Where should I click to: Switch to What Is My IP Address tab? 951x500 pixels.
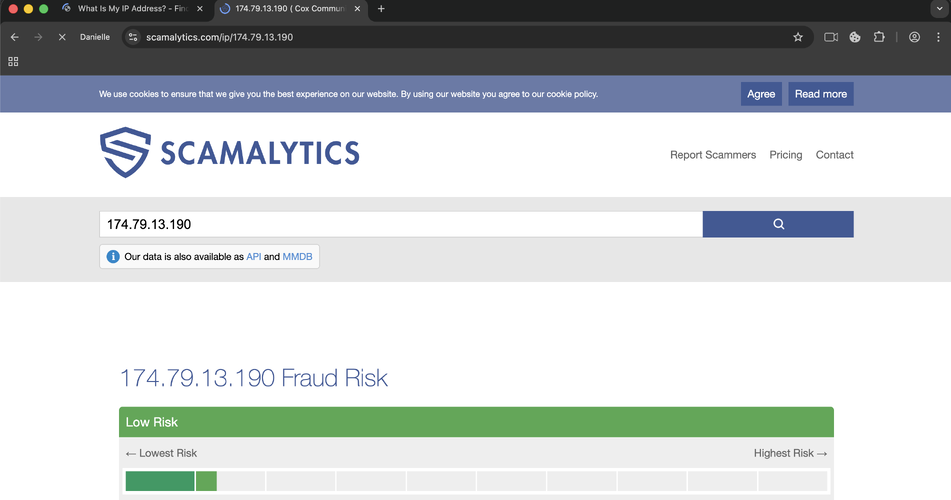[x=132, y=8]
